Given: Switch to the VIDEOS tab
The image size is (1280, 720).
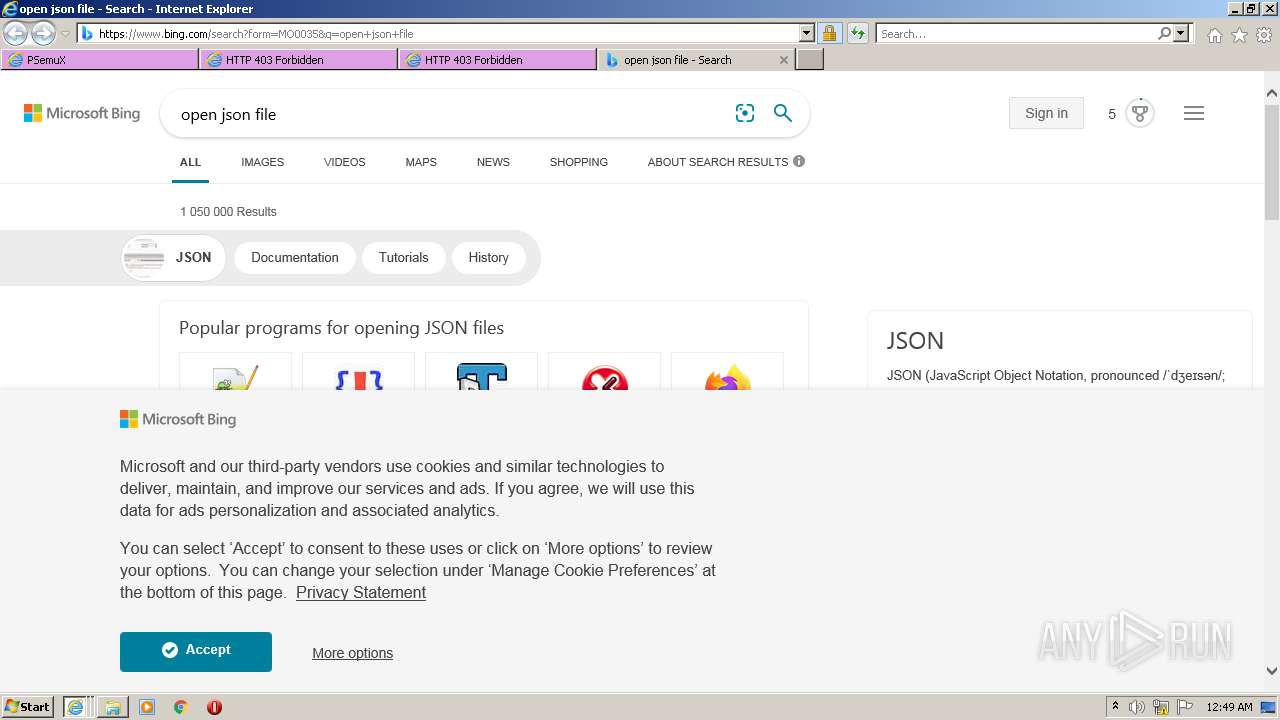Looking at the screenshot, I should (x=345, y=162).
